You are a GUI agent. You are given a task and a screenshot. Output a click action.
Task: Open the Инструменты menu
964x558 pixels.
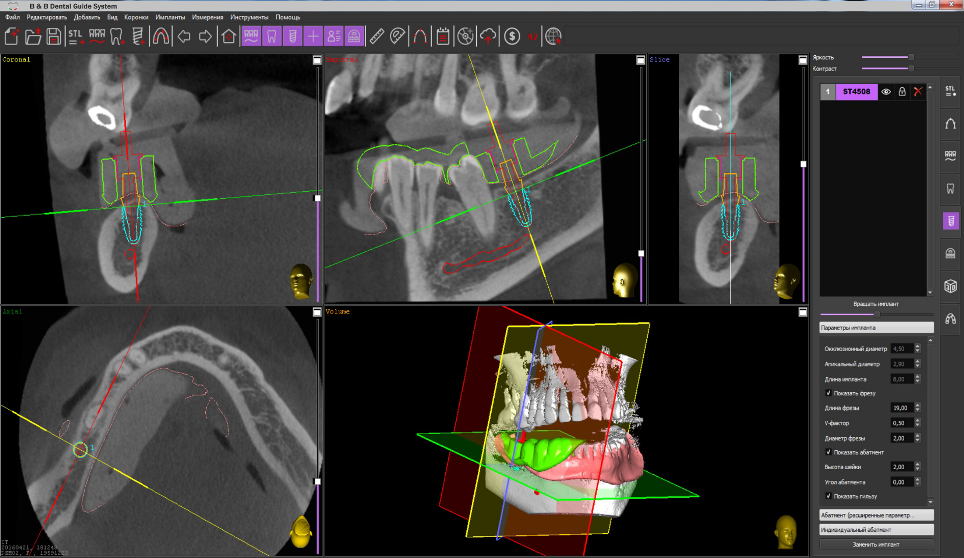(x=249, y=17)
